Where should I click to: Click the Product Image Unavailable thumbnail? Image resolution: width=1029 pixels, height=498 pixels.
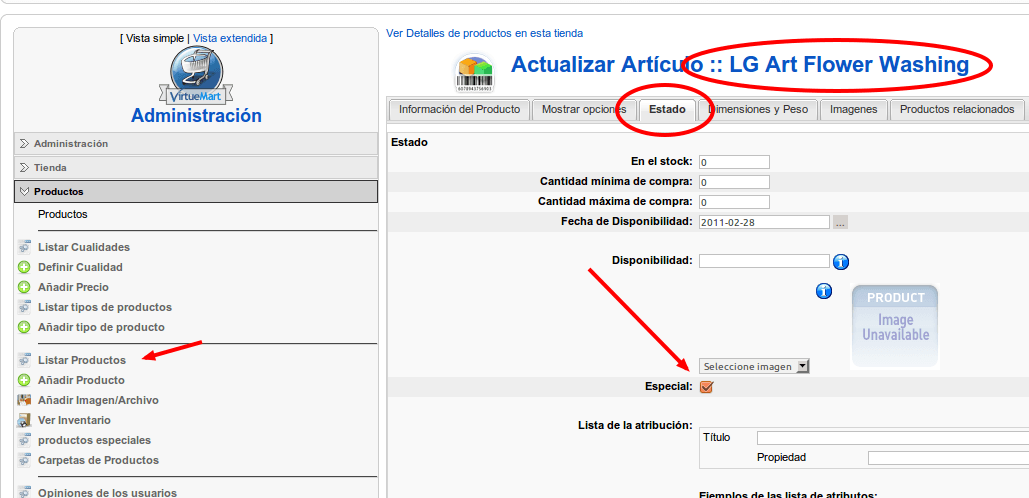[895, 326]
